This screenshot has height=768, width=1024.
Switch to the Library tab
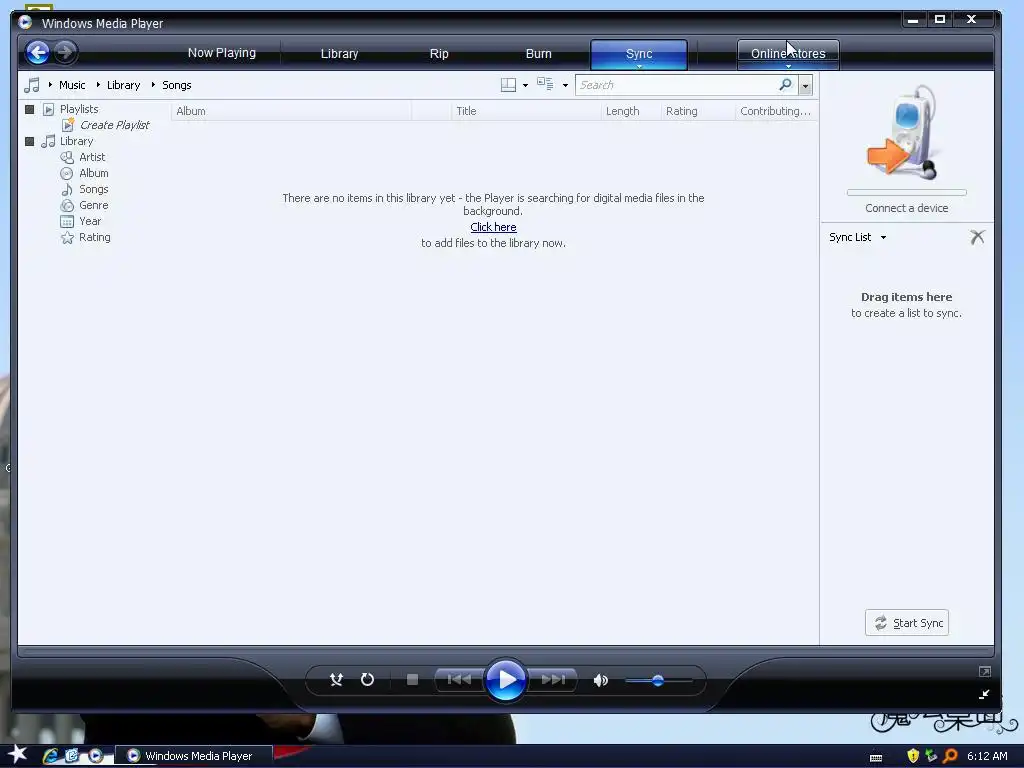[339, 54]
